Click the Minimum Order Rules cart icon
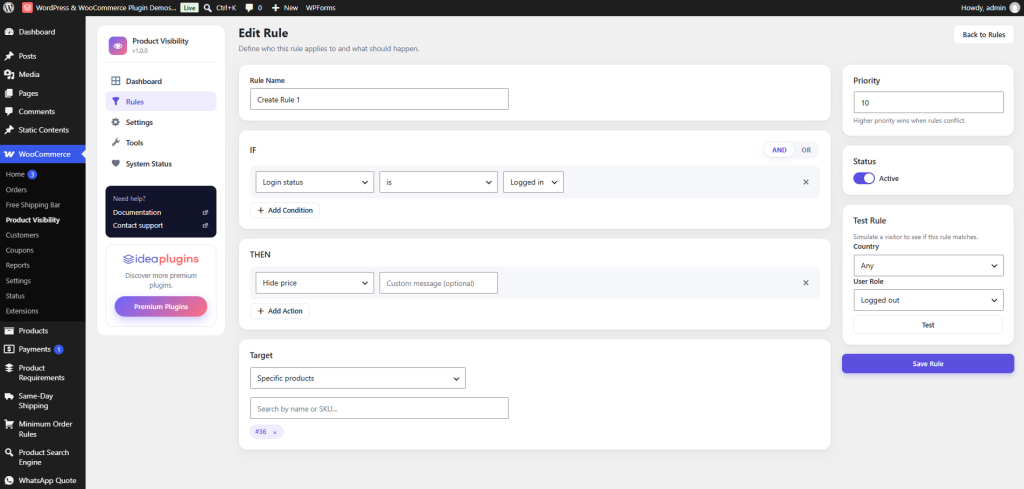 pyautogui.click(x=9, y=424)
